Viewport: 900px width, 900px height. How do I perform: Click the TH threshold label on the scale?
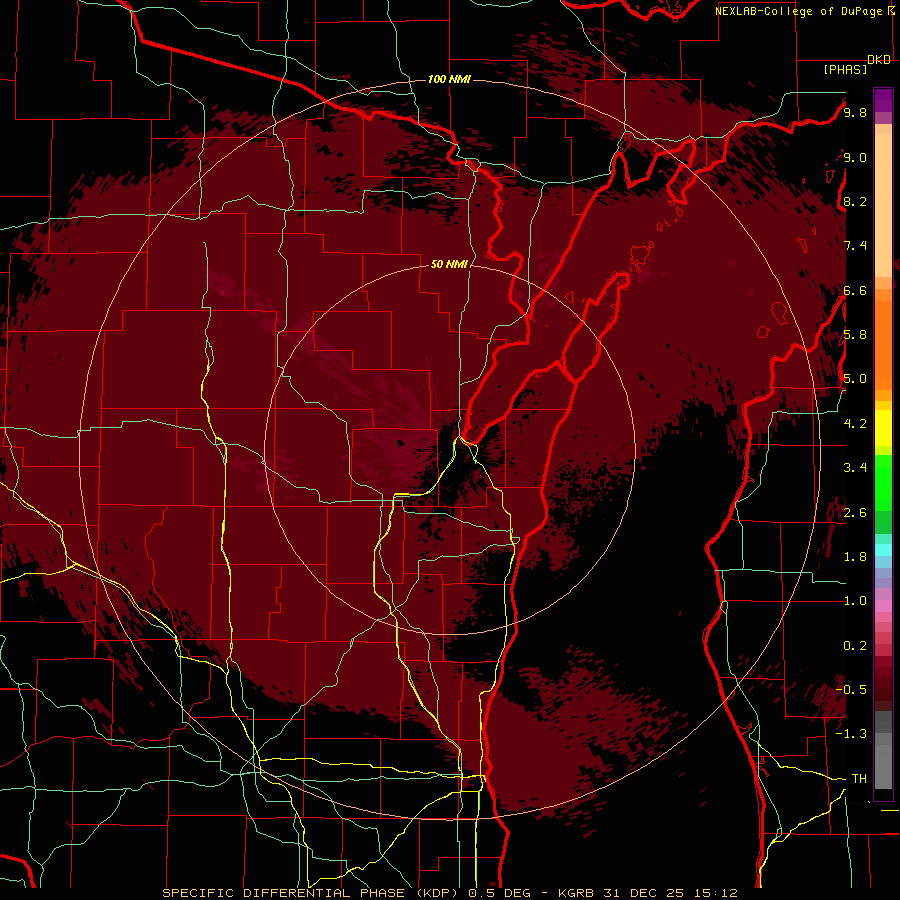coord(859,778)
